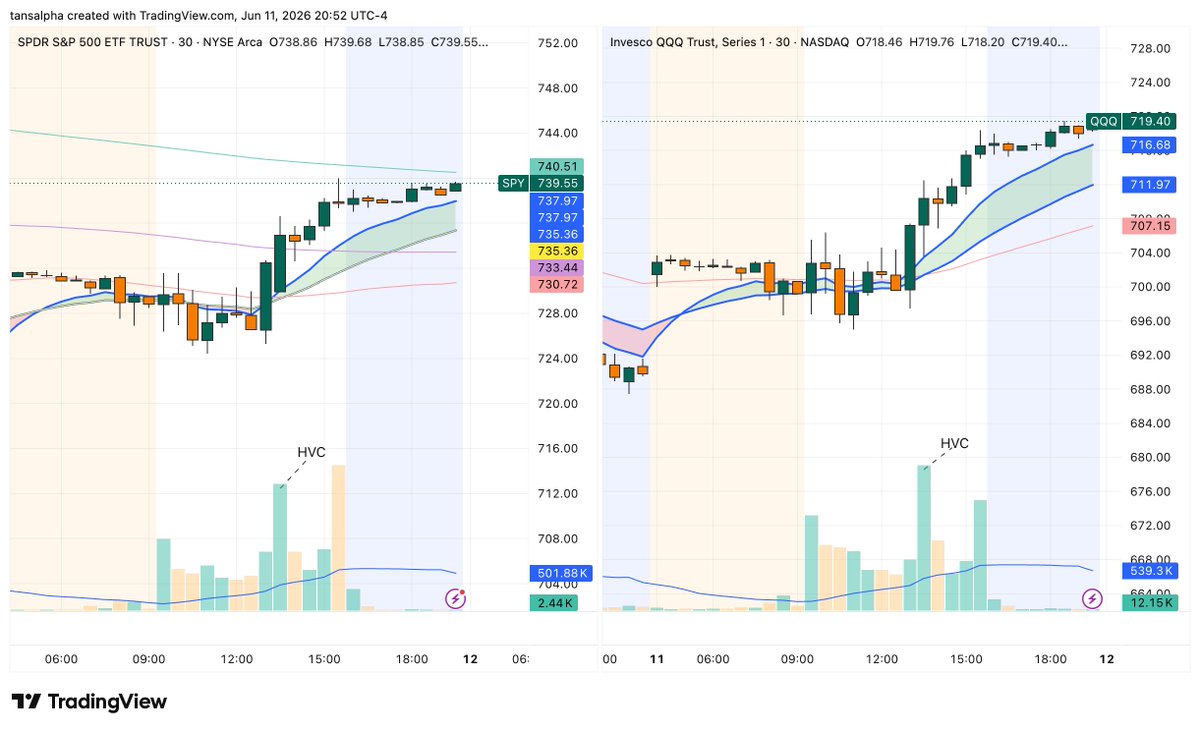Viewport: 1200px width, 731px height.
Task: Click the 672.00 price level on QQQ axis
Action: pyautogui.click(x=1150, y=526)
